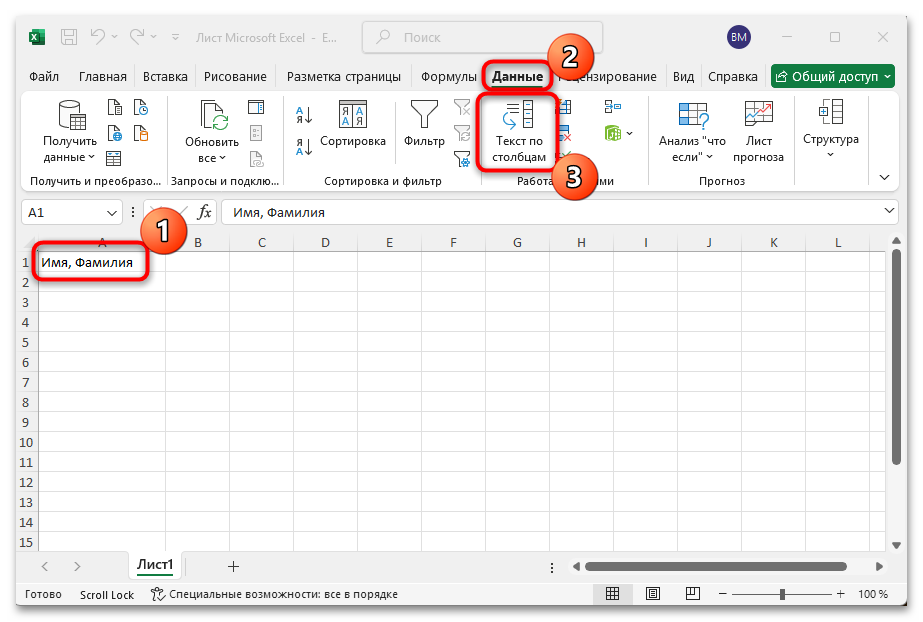This screenshot has width=923, height=622.
Task: Open the Insert (Вставка) ribbon tab
Action: (165, 77)
